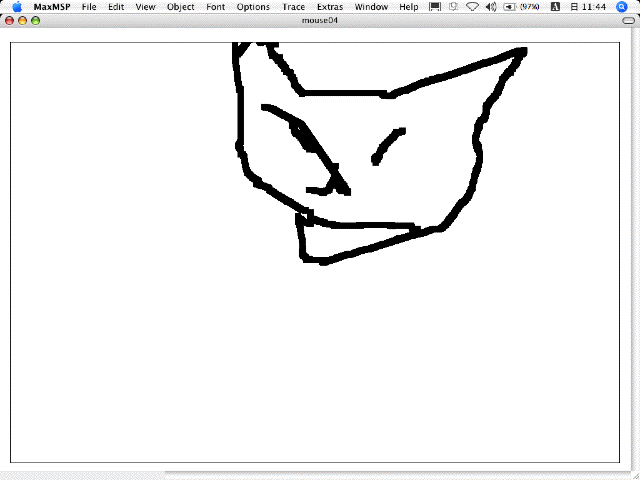Open the Extras menu

[x=329, y=7]
